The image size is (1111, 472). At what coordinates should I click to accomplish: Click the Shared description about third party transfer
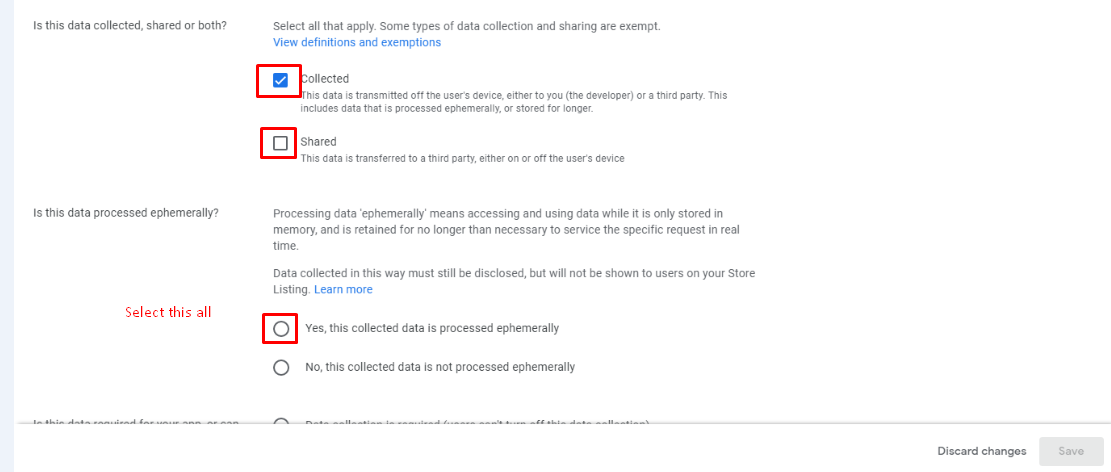(462, 159)
